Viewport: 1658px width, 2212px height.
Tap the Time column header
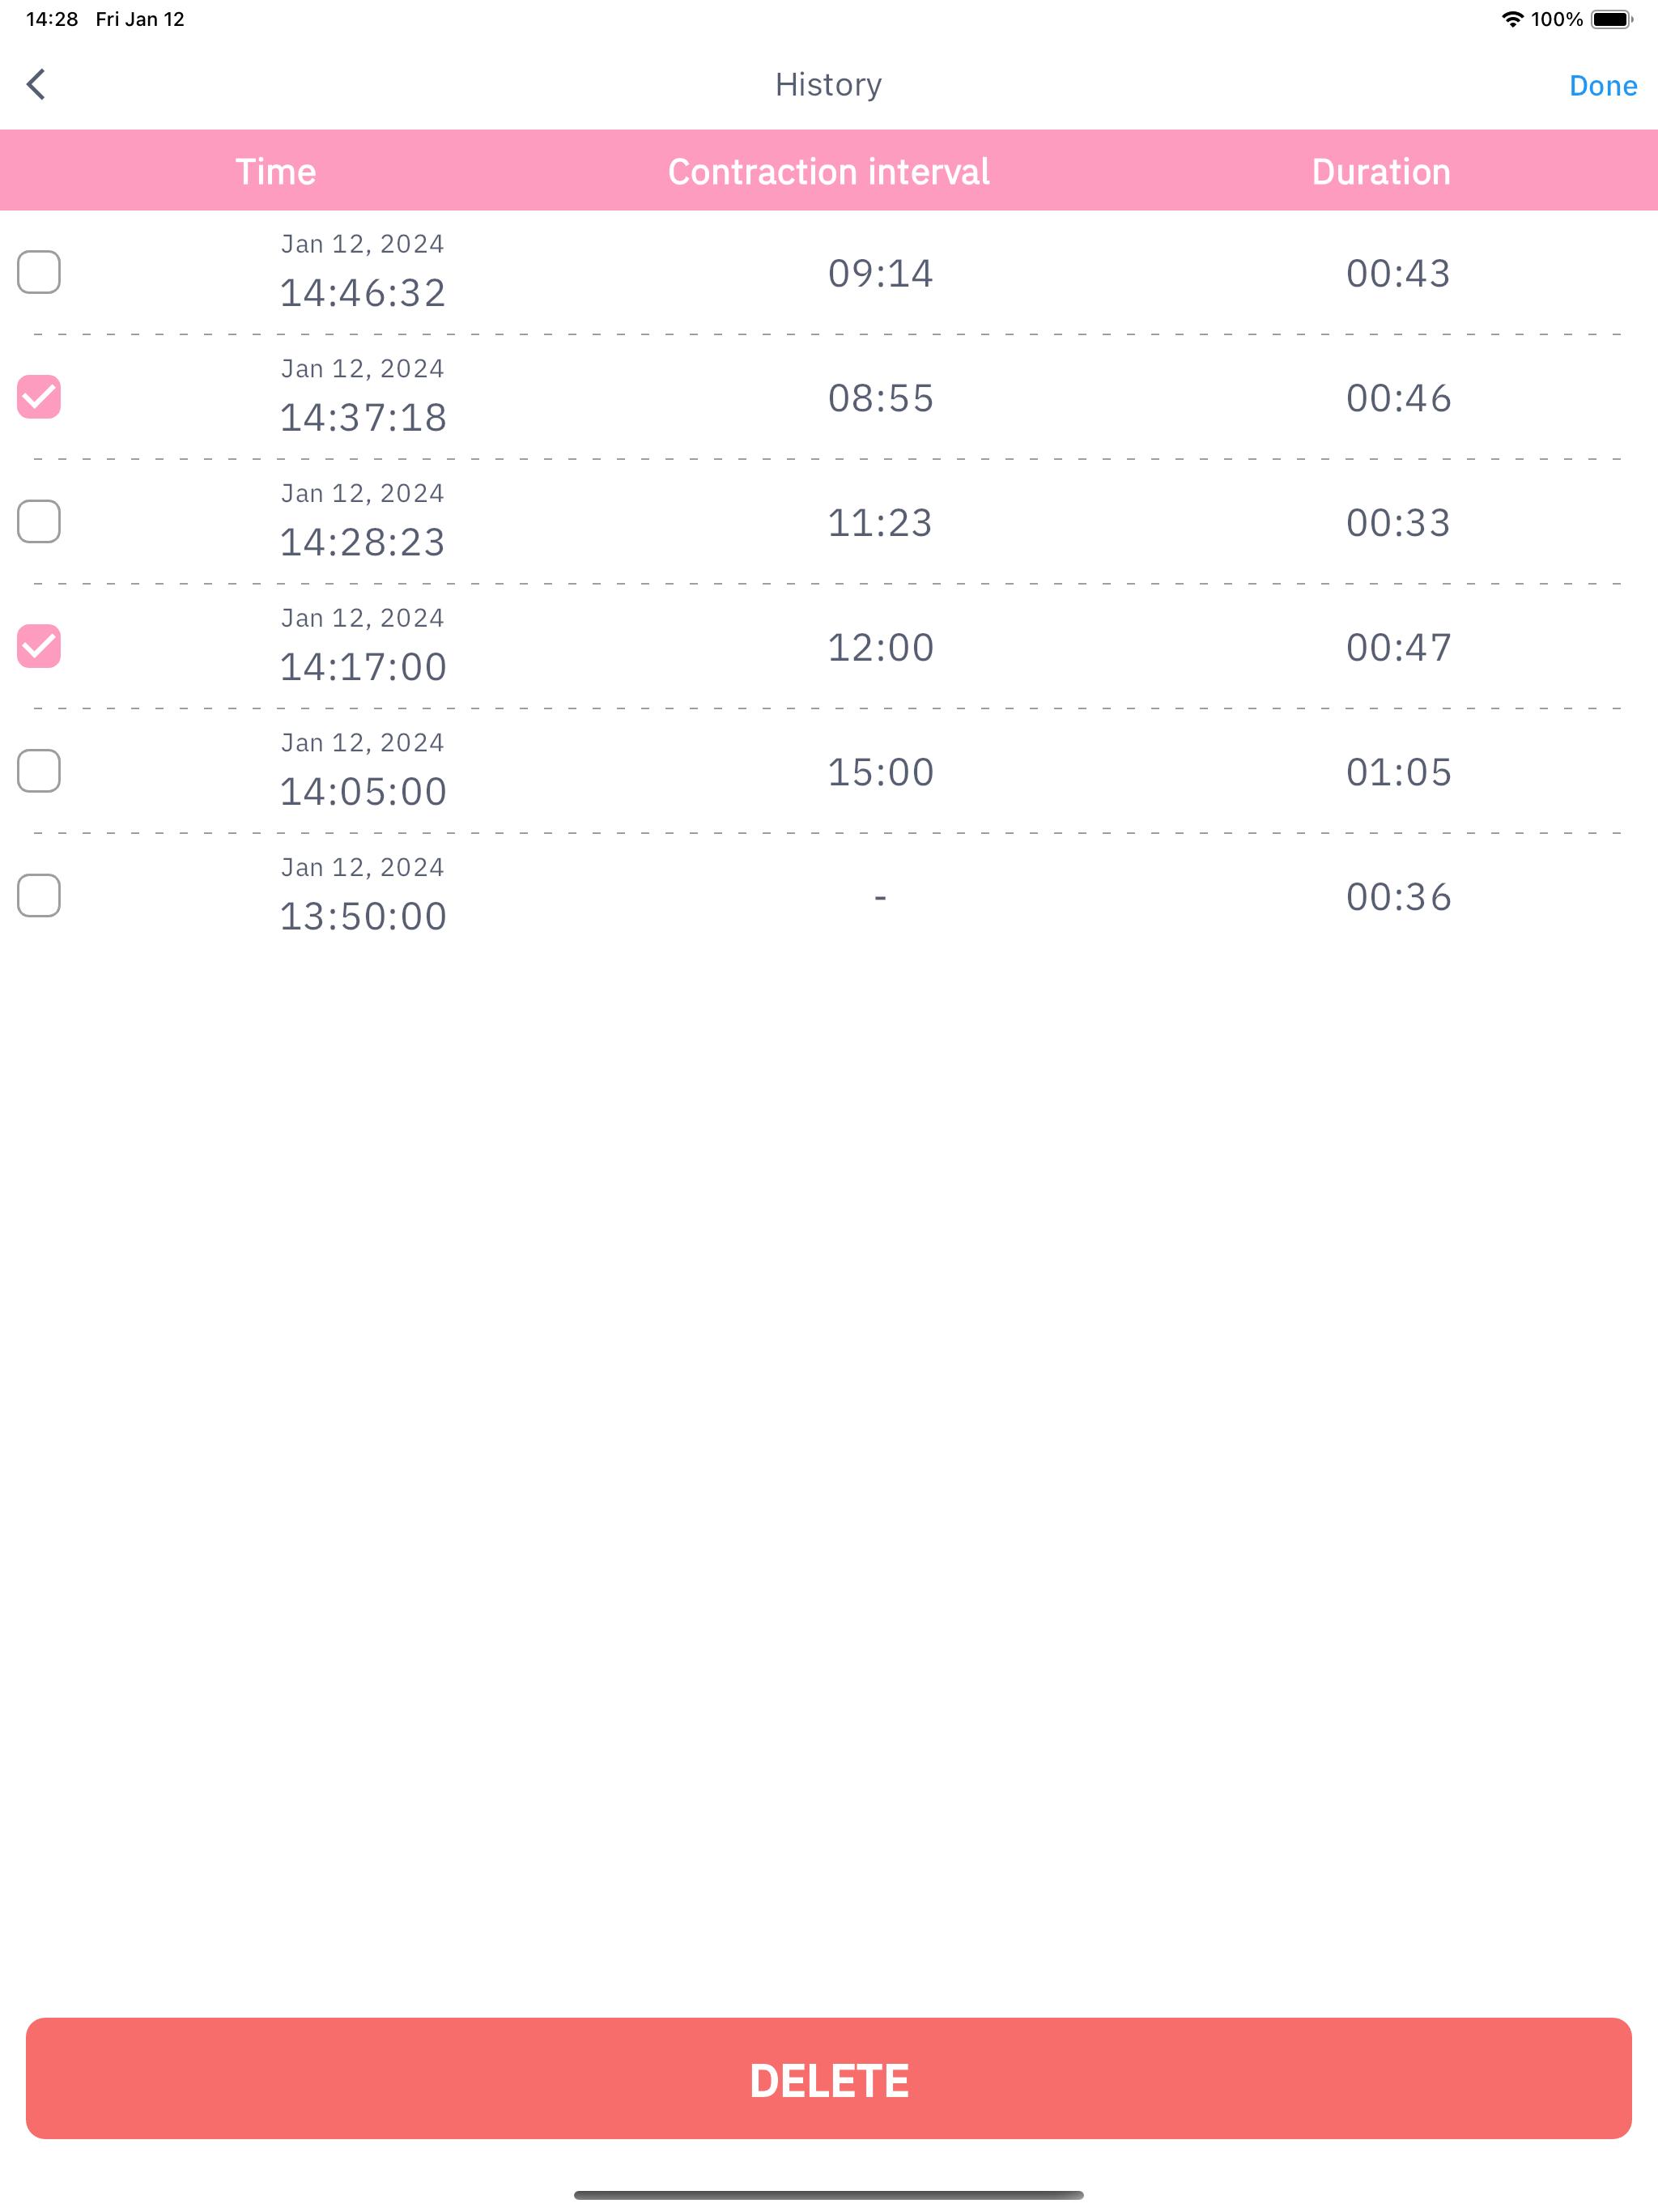tap(276, 172)
